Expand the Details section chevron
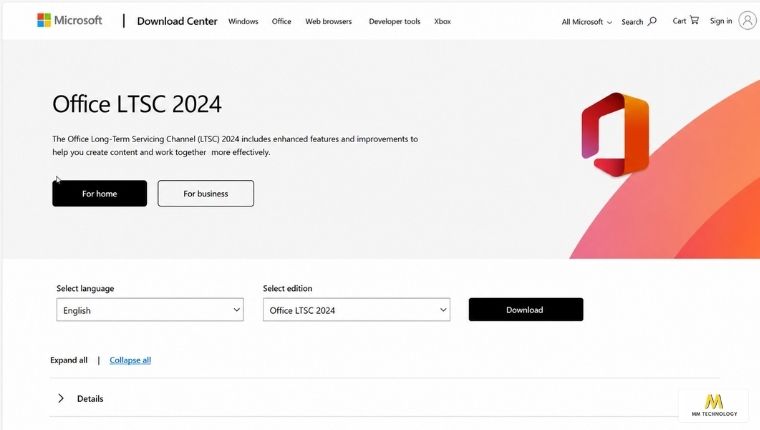This screenshot has height=430, width=760. pyautogui.click(x=61, y=398)
